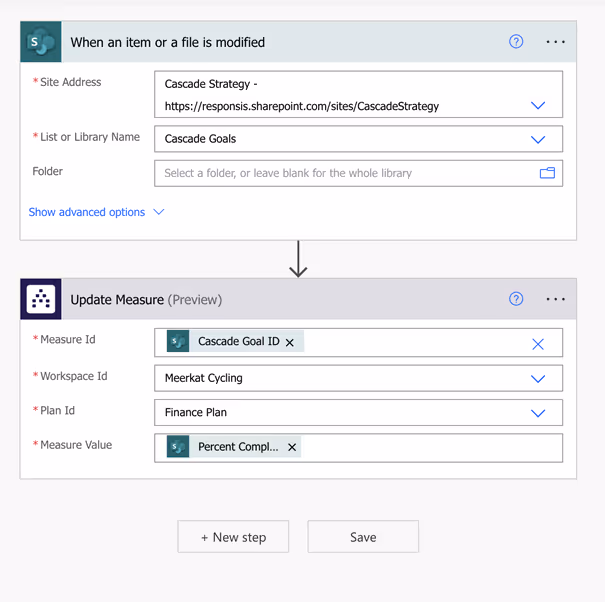Clear the Measure Id field with blue X
This screenshot has width=605, height=602.
click(538, 344)
